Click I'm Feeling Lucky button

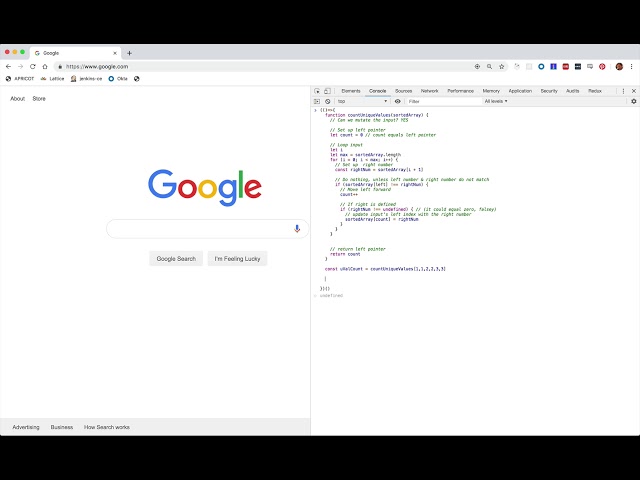coord(237,259)
